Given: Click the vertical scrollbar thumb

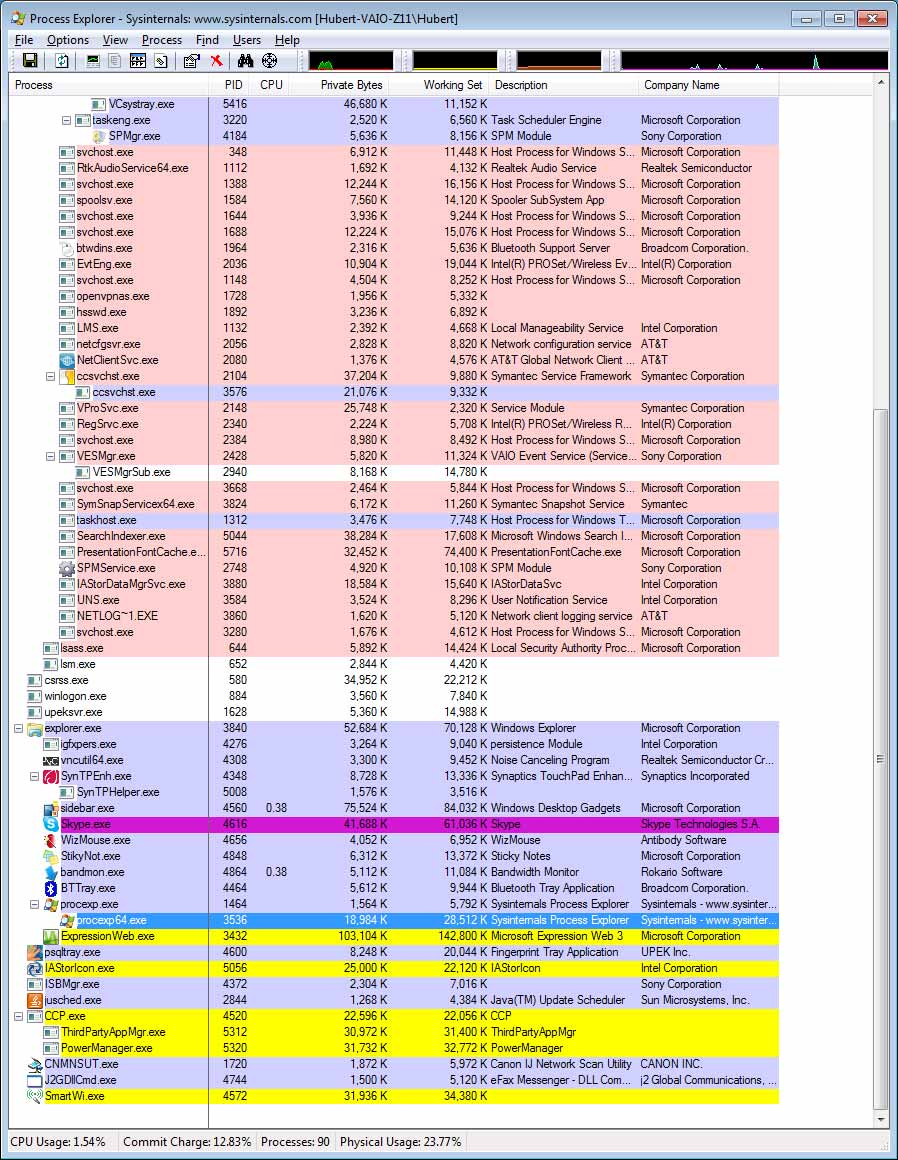Looking at the screenshot, I should click(880, 758).
